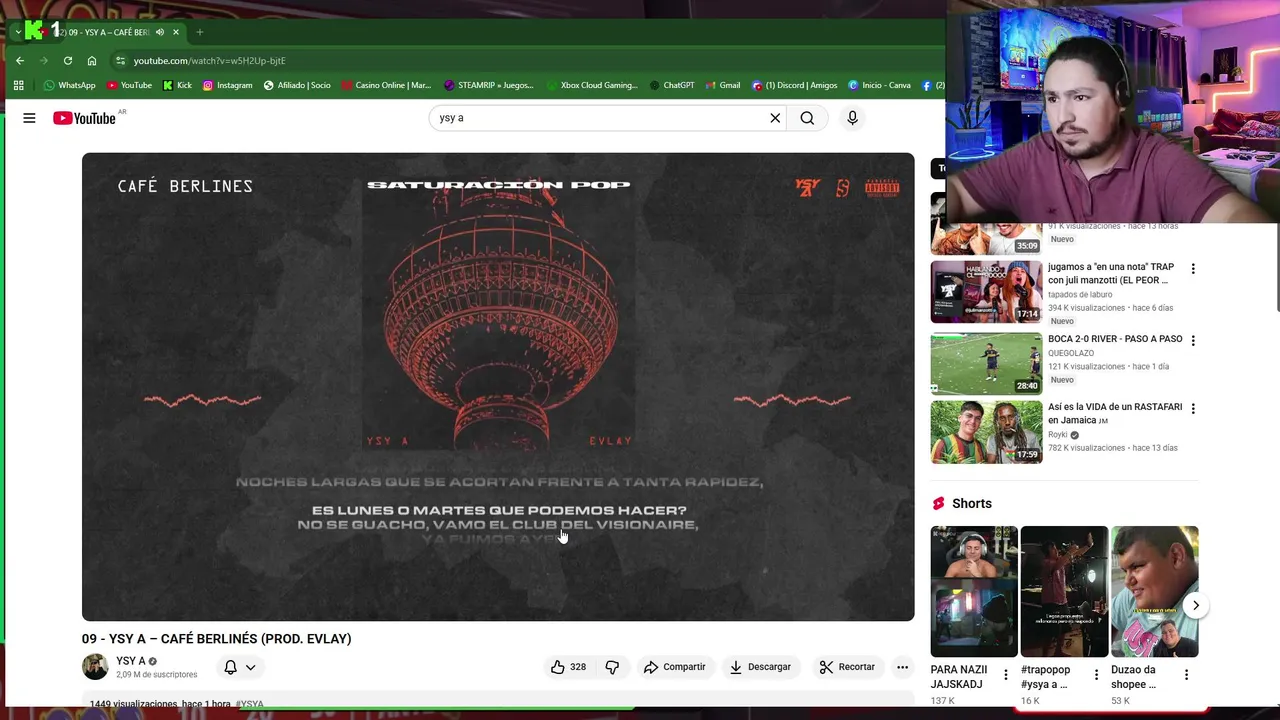Click the Café Berlinés video player
This screenshot has height=720, width=1280.
(498, 387)
